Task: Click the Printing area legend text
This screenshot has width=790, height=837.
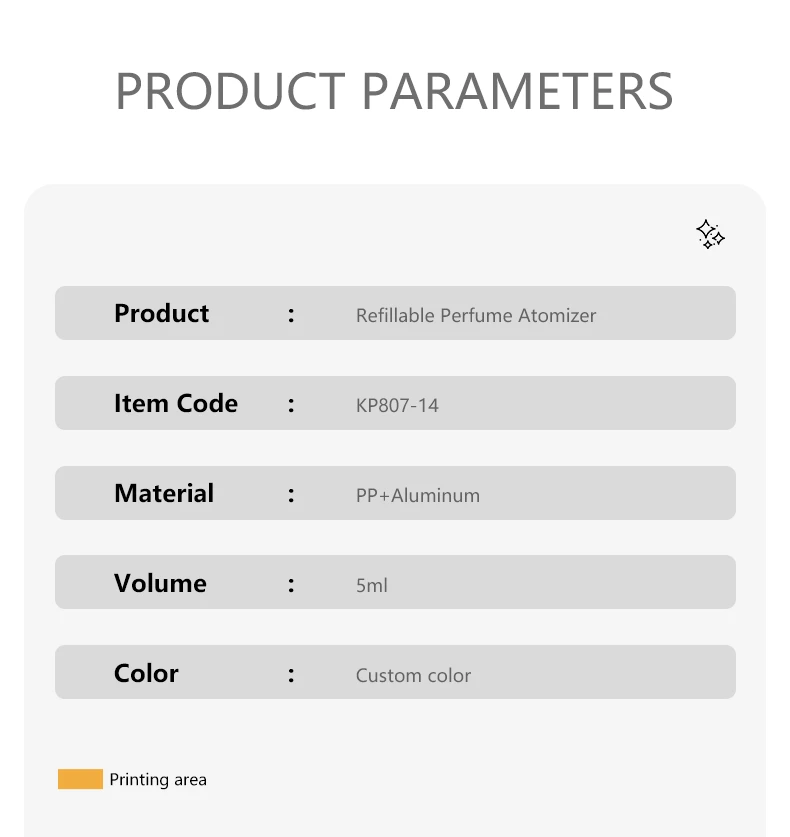Action: point(158,779)
